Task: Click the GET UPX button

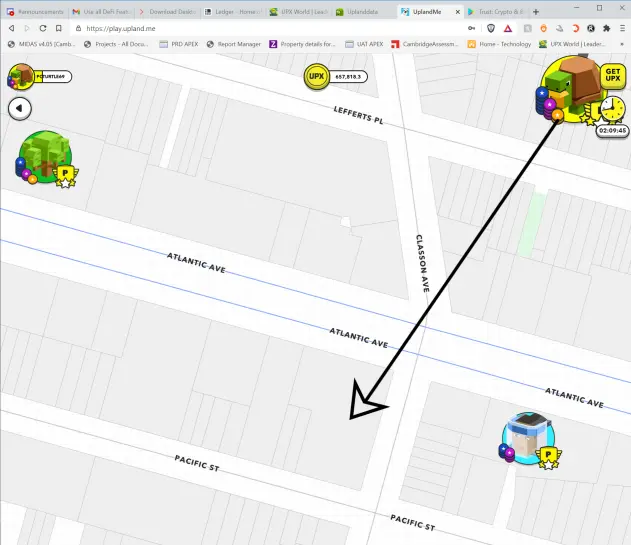Action: coord(612,75)
